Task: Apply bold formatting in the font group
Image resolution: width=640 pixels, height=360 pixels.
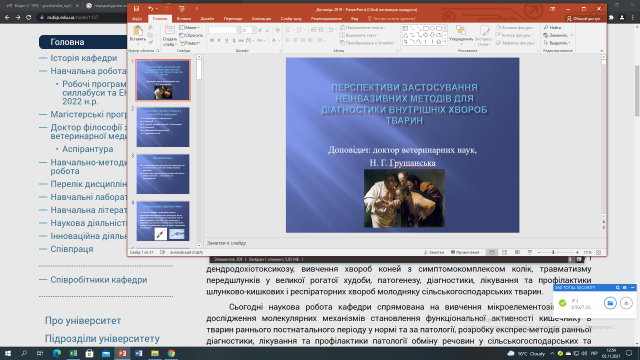Action: click(x=211, y=40)
